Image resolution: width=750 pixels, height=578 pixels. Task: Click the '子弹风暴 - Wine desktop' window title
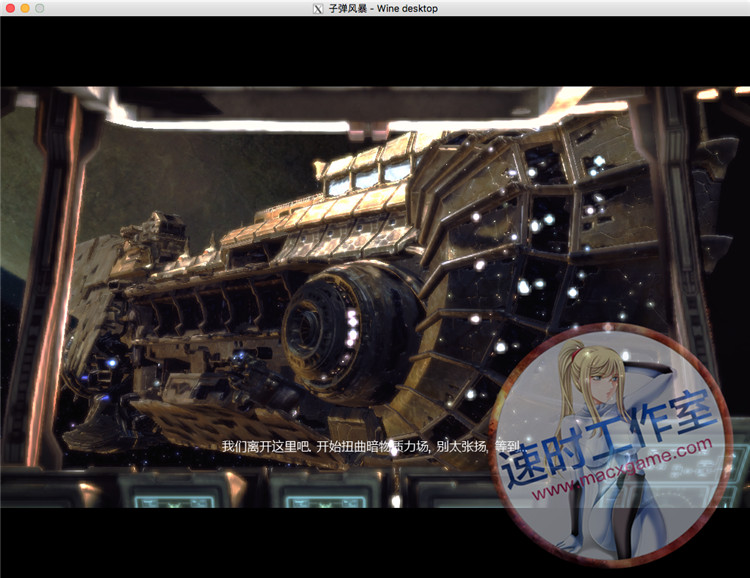(383, 9)
